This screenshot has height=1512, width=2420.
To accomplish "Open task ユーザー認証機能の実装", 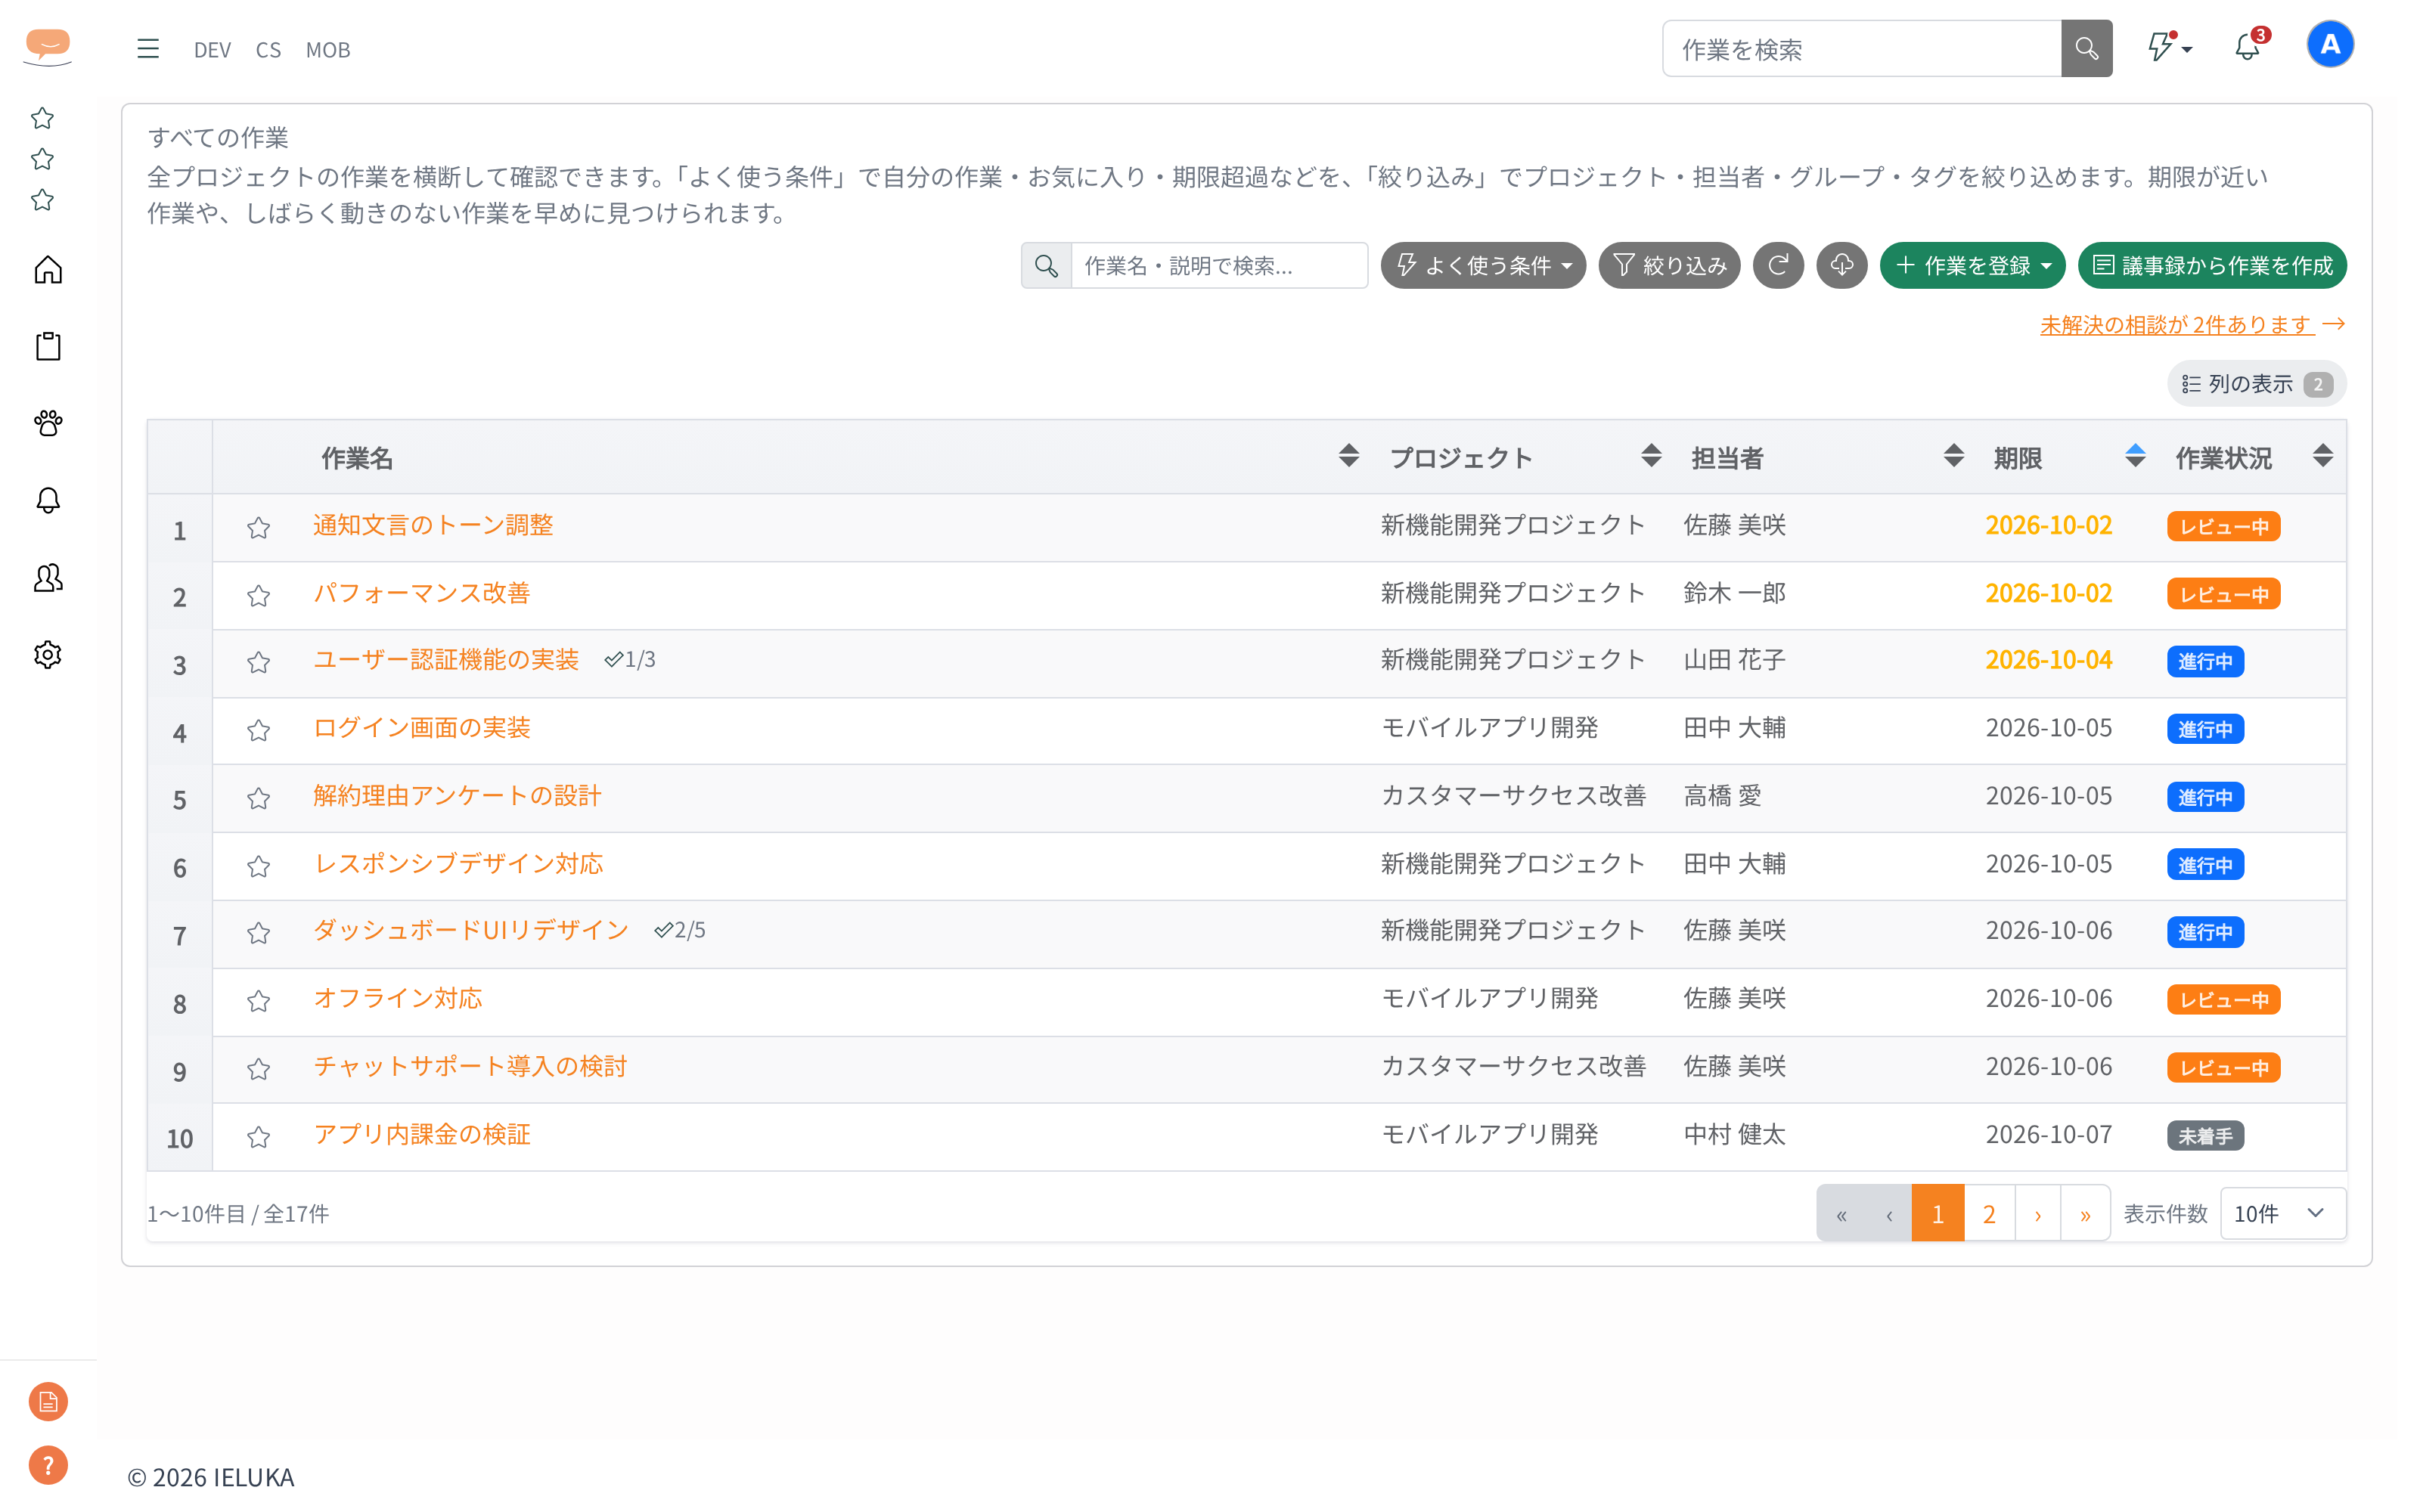I will 446,660.
